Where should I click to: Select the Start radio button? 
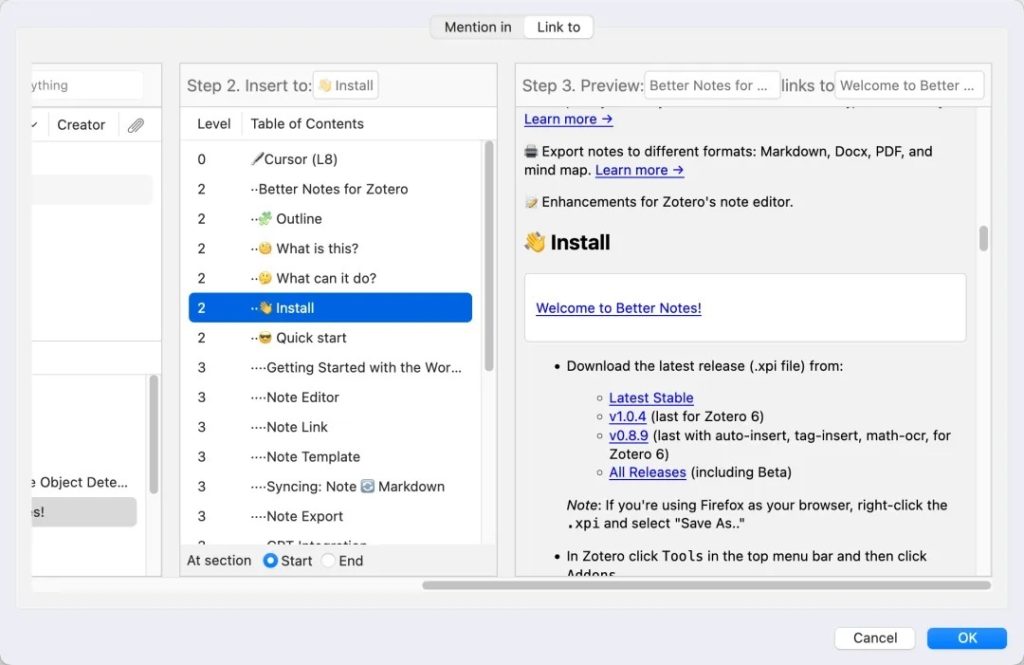click(x=270, y=561)
